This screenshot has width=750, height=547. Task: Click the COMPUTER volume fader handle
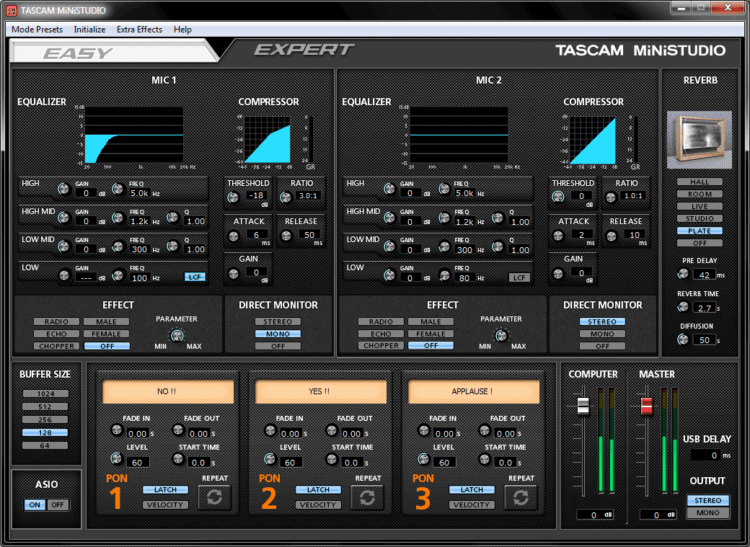click(x=583, y=405)
